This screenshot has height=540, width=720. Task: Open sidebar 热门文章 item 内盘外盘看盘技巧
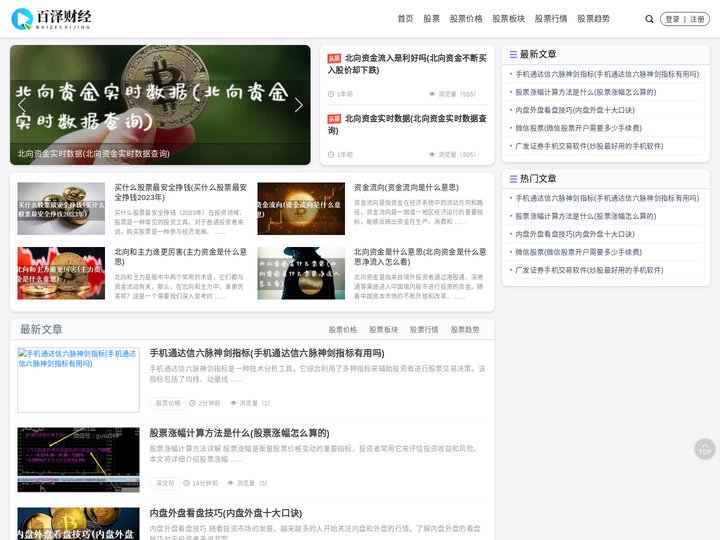coord(575,234)
